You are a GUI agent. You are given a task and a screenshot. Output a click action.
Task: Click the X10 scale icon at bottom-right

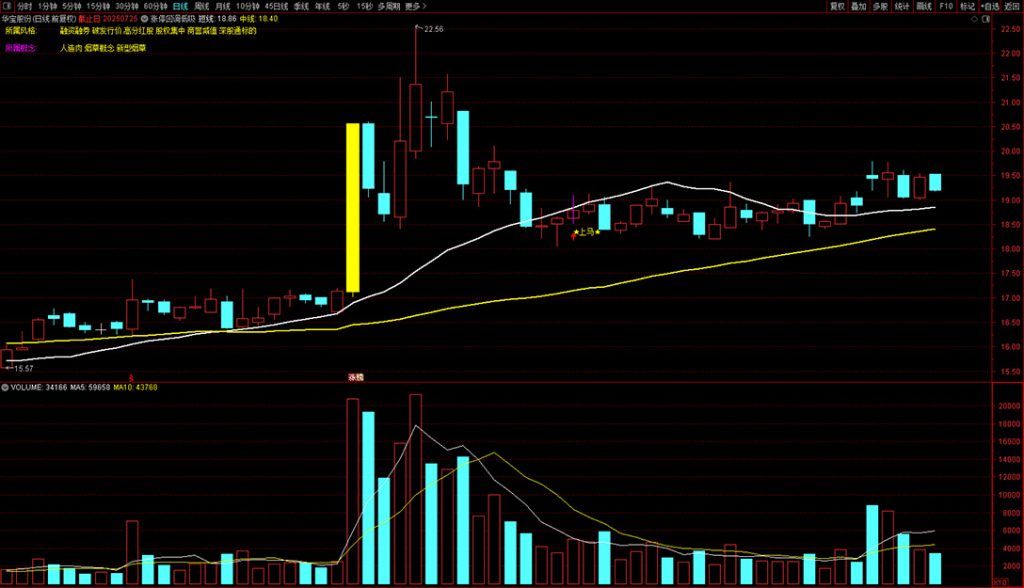point(1001,583)
